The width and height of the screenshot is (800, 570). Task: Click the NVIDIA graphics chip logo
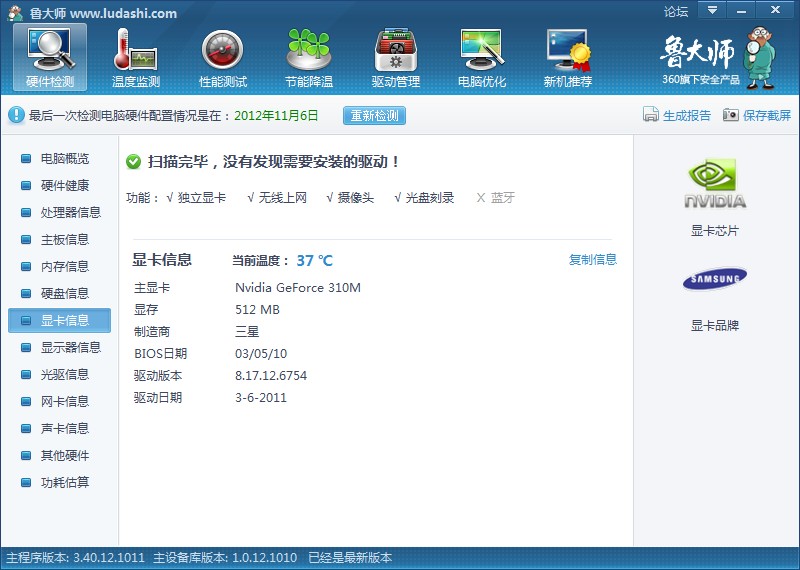pyautogui.click(x=715, y=183)
